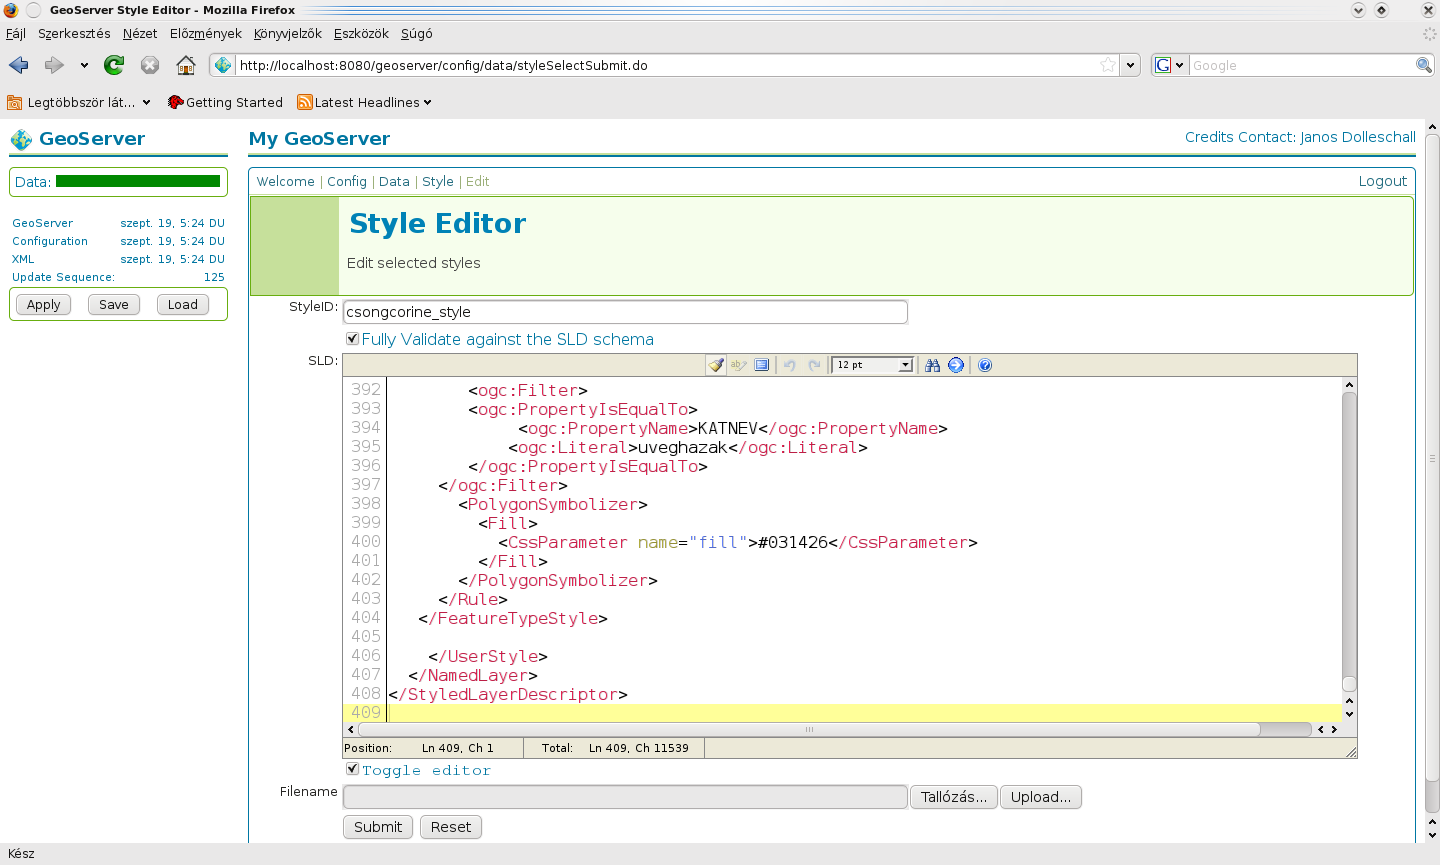Image resolution: width=1440 pixels, height=865 pixels.
Task: Open Credits Contact Janos Dolleschall link
Action: pyautogui.click(x=1300, y=137)
